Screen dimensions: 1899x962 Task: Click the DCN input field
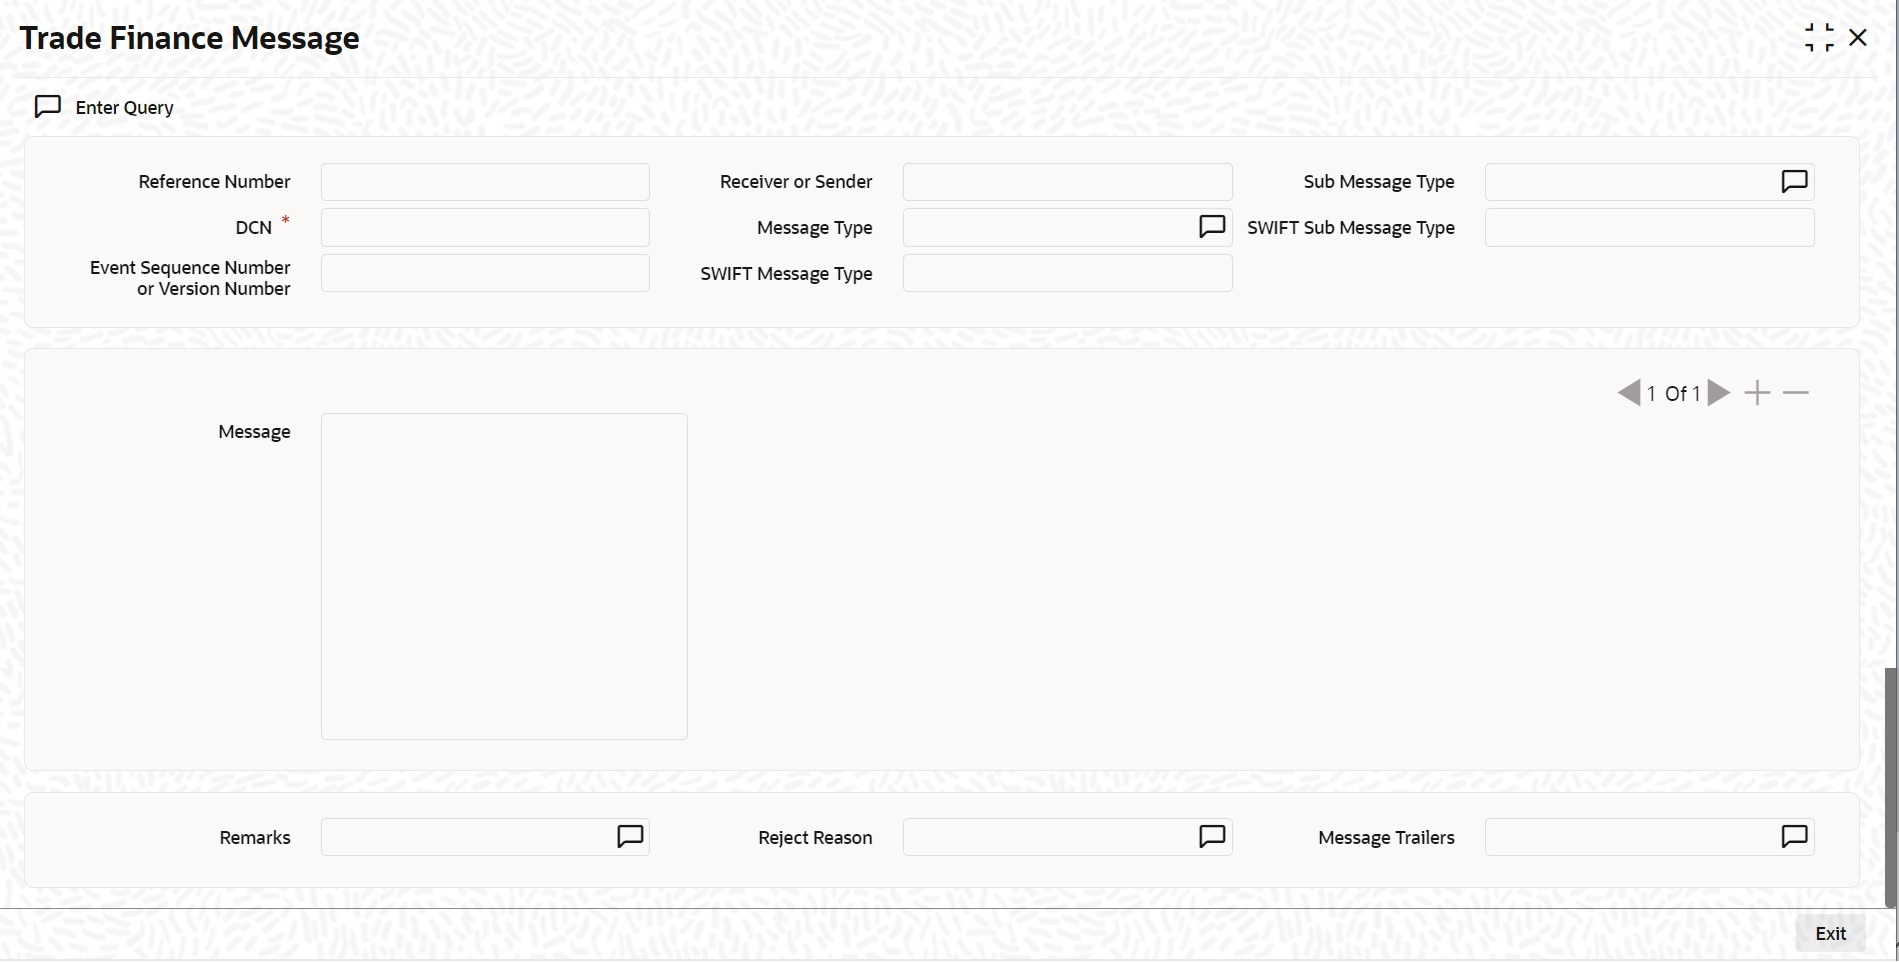485,227
